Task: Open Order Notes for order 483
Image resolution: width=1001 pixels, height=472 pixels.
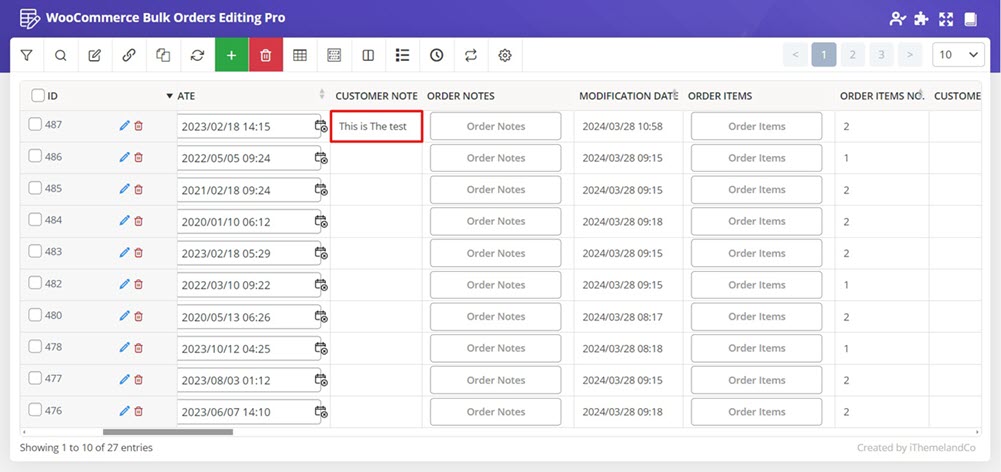Action: point(495,253)
